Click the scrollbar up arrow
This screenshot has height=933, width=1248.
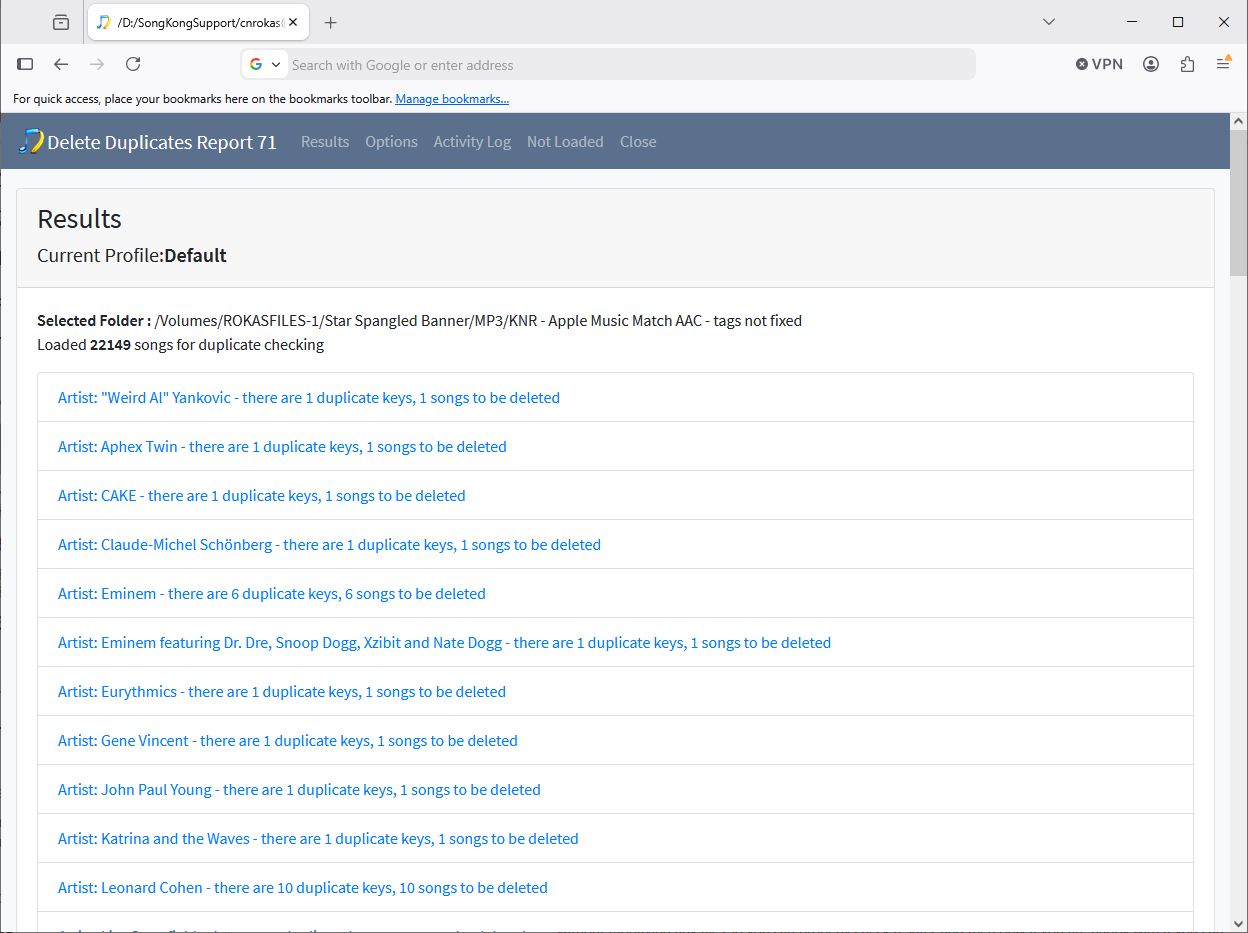point(1238,121)
